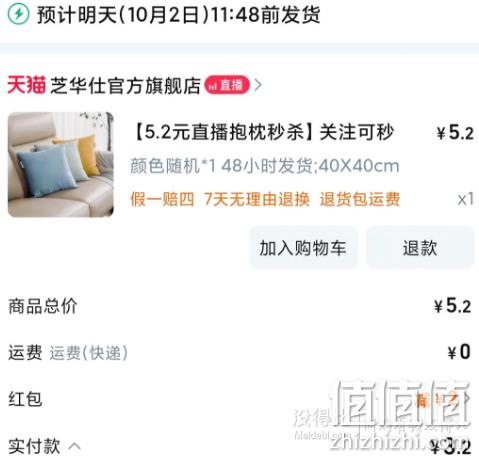Click the 退款 refund button
Viewport: 479px width, 459px height.
click(x=420, y=248)
